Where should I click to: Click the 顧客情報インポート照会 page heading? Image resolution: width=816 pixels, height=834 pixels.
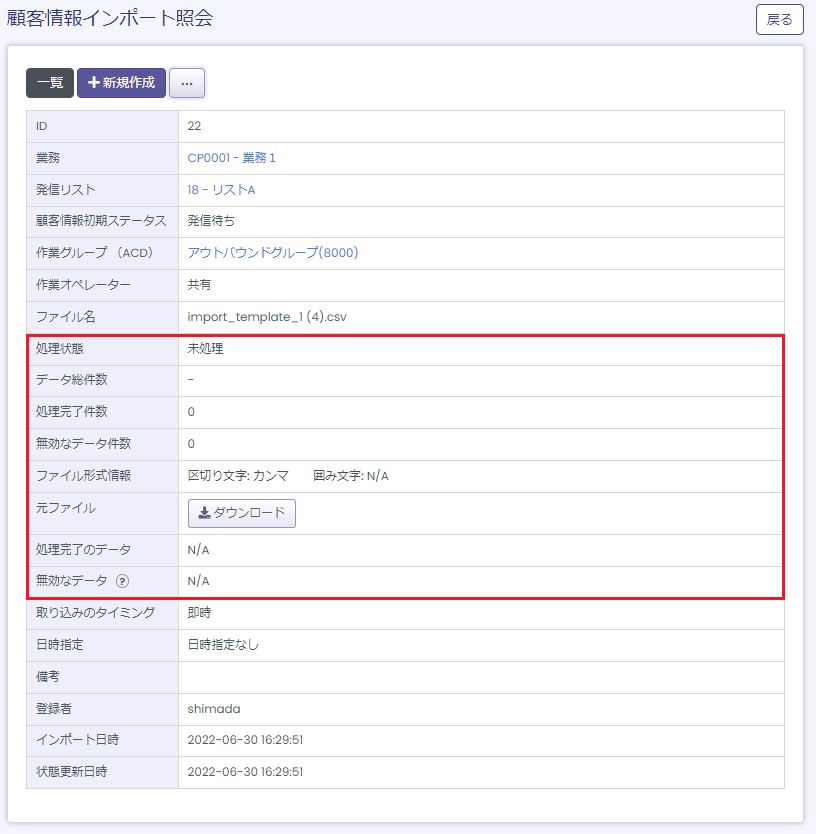[110, 18]
